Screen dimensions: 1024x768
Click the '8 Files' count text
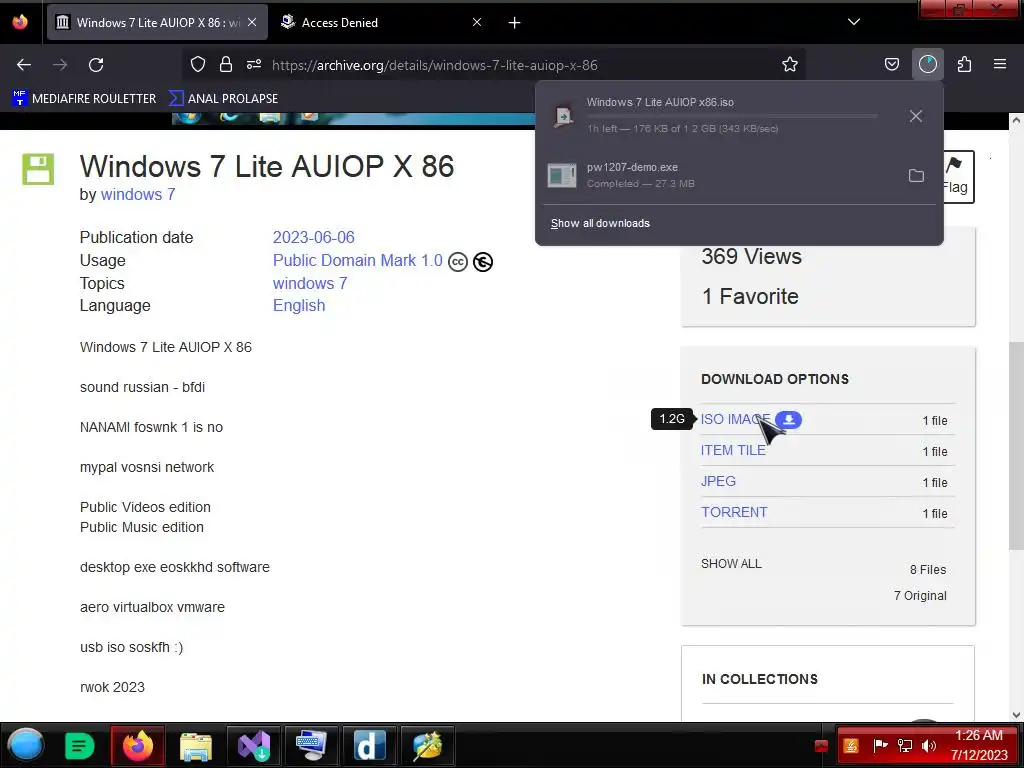(928, 569)
